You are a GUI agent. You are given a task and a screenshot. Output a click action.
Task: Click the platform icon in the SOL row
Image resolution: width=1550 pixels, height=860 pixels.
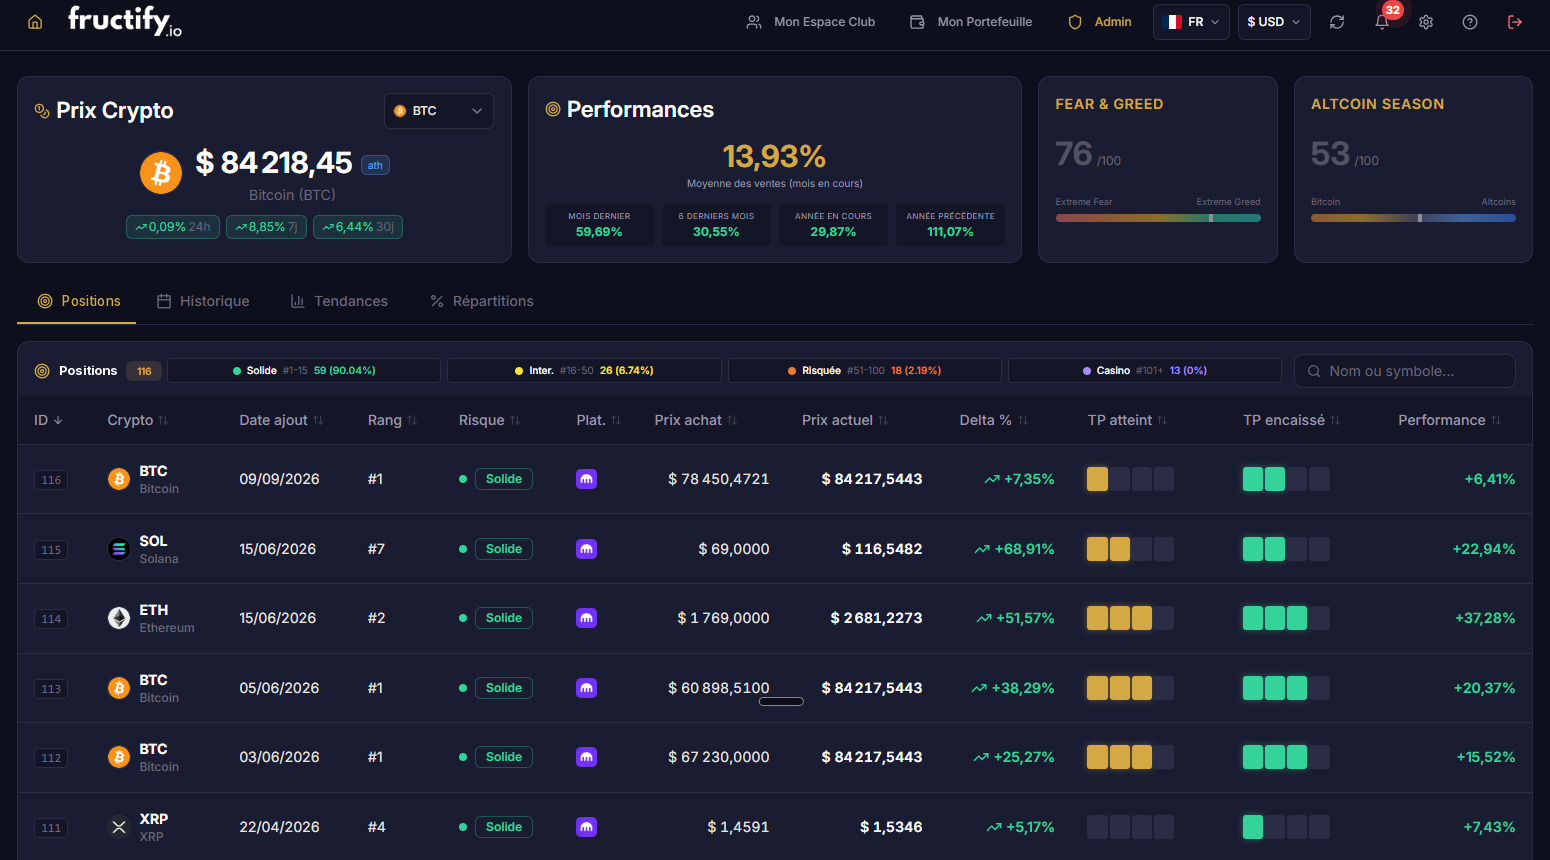click(x=587, y=549)
